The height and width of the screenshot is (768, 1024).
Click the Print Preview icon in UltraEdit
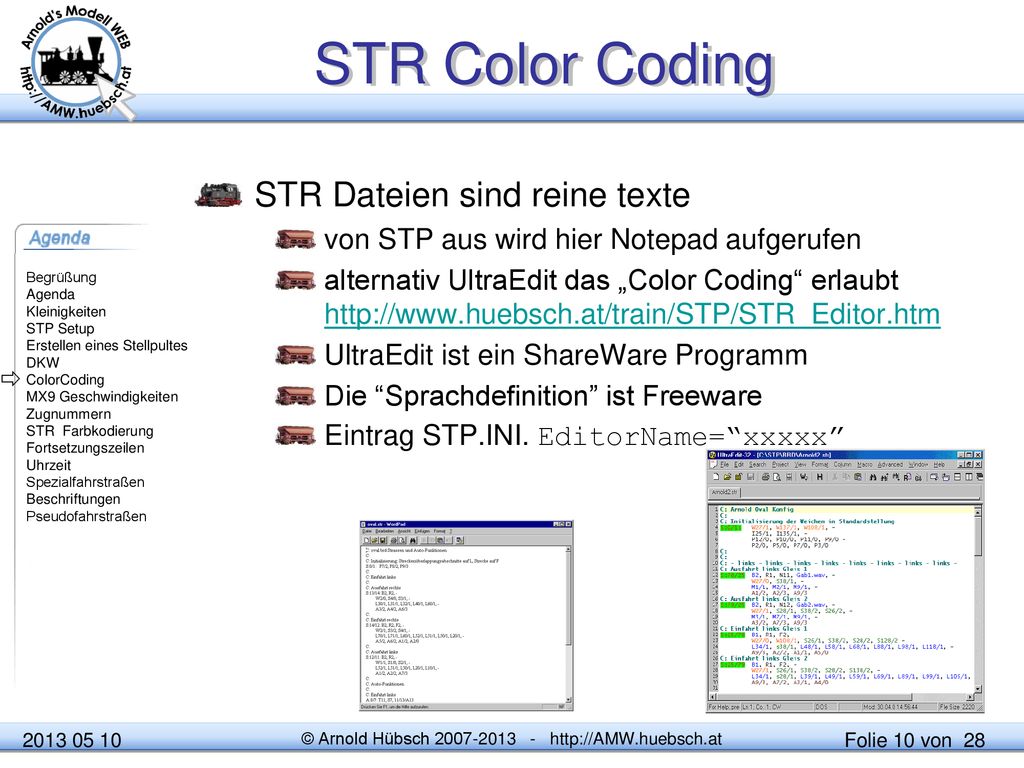tap(776, 477)
